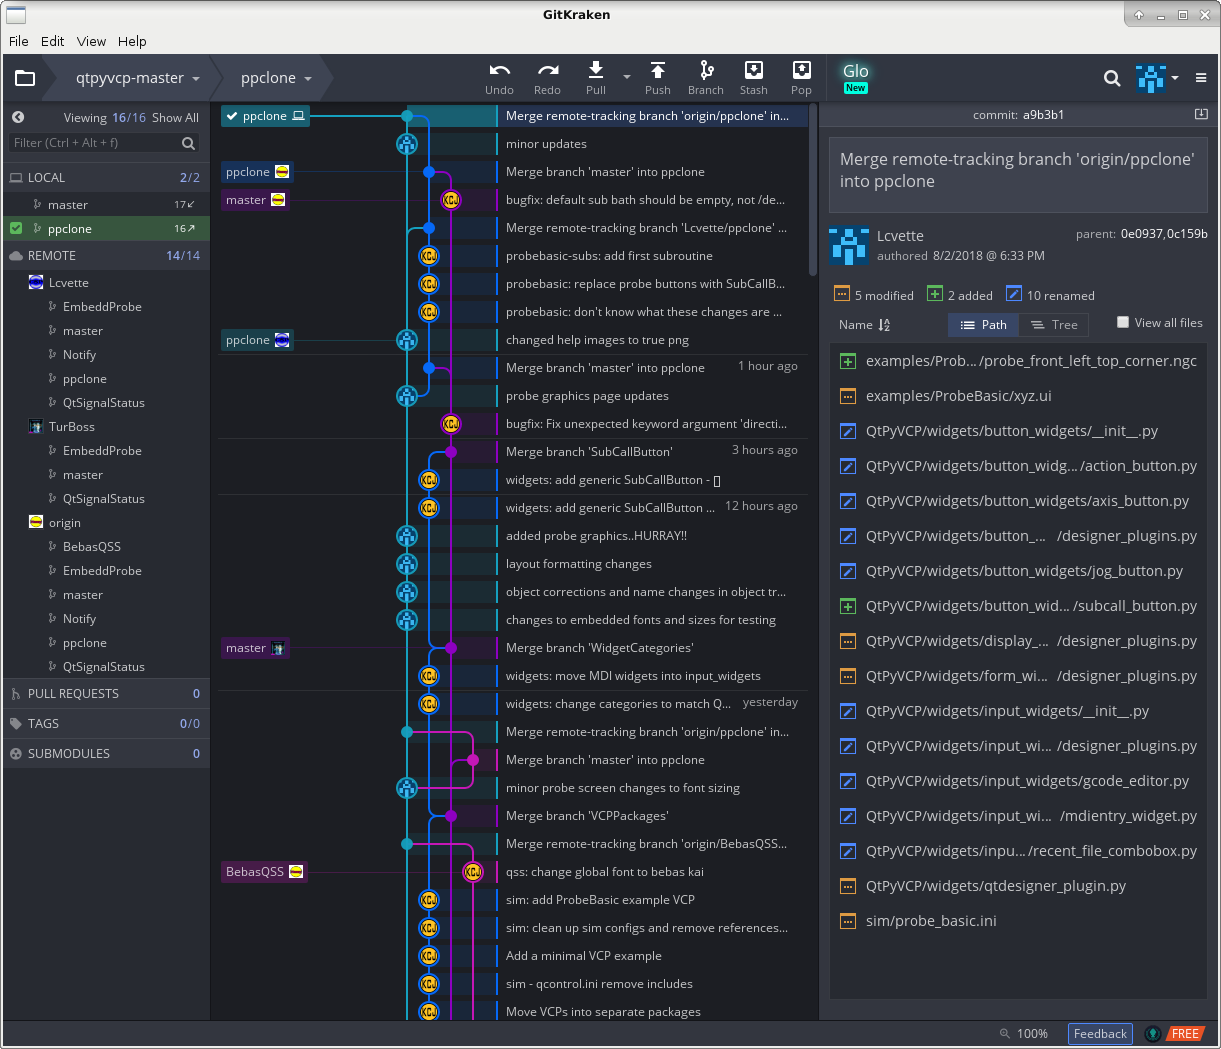Select commit 'added probe graphics..HURRAY!!'
The height and width of the screenshot is (1049, 1221).
coord(596,536)
